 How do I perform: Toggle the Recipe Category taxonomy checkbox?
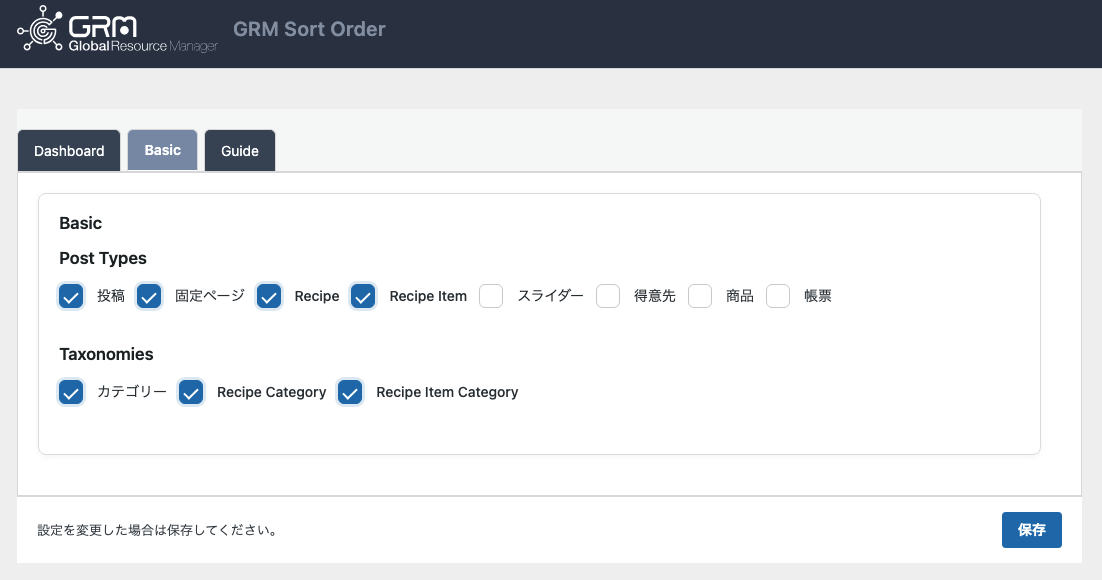click(x=191, y=392)
